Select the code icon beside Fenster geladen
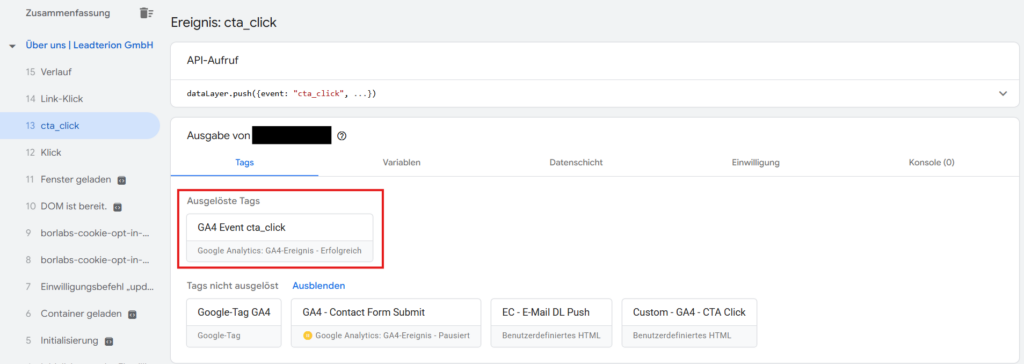The width and height of the screenshot is (1024, 364). (122, 180)
